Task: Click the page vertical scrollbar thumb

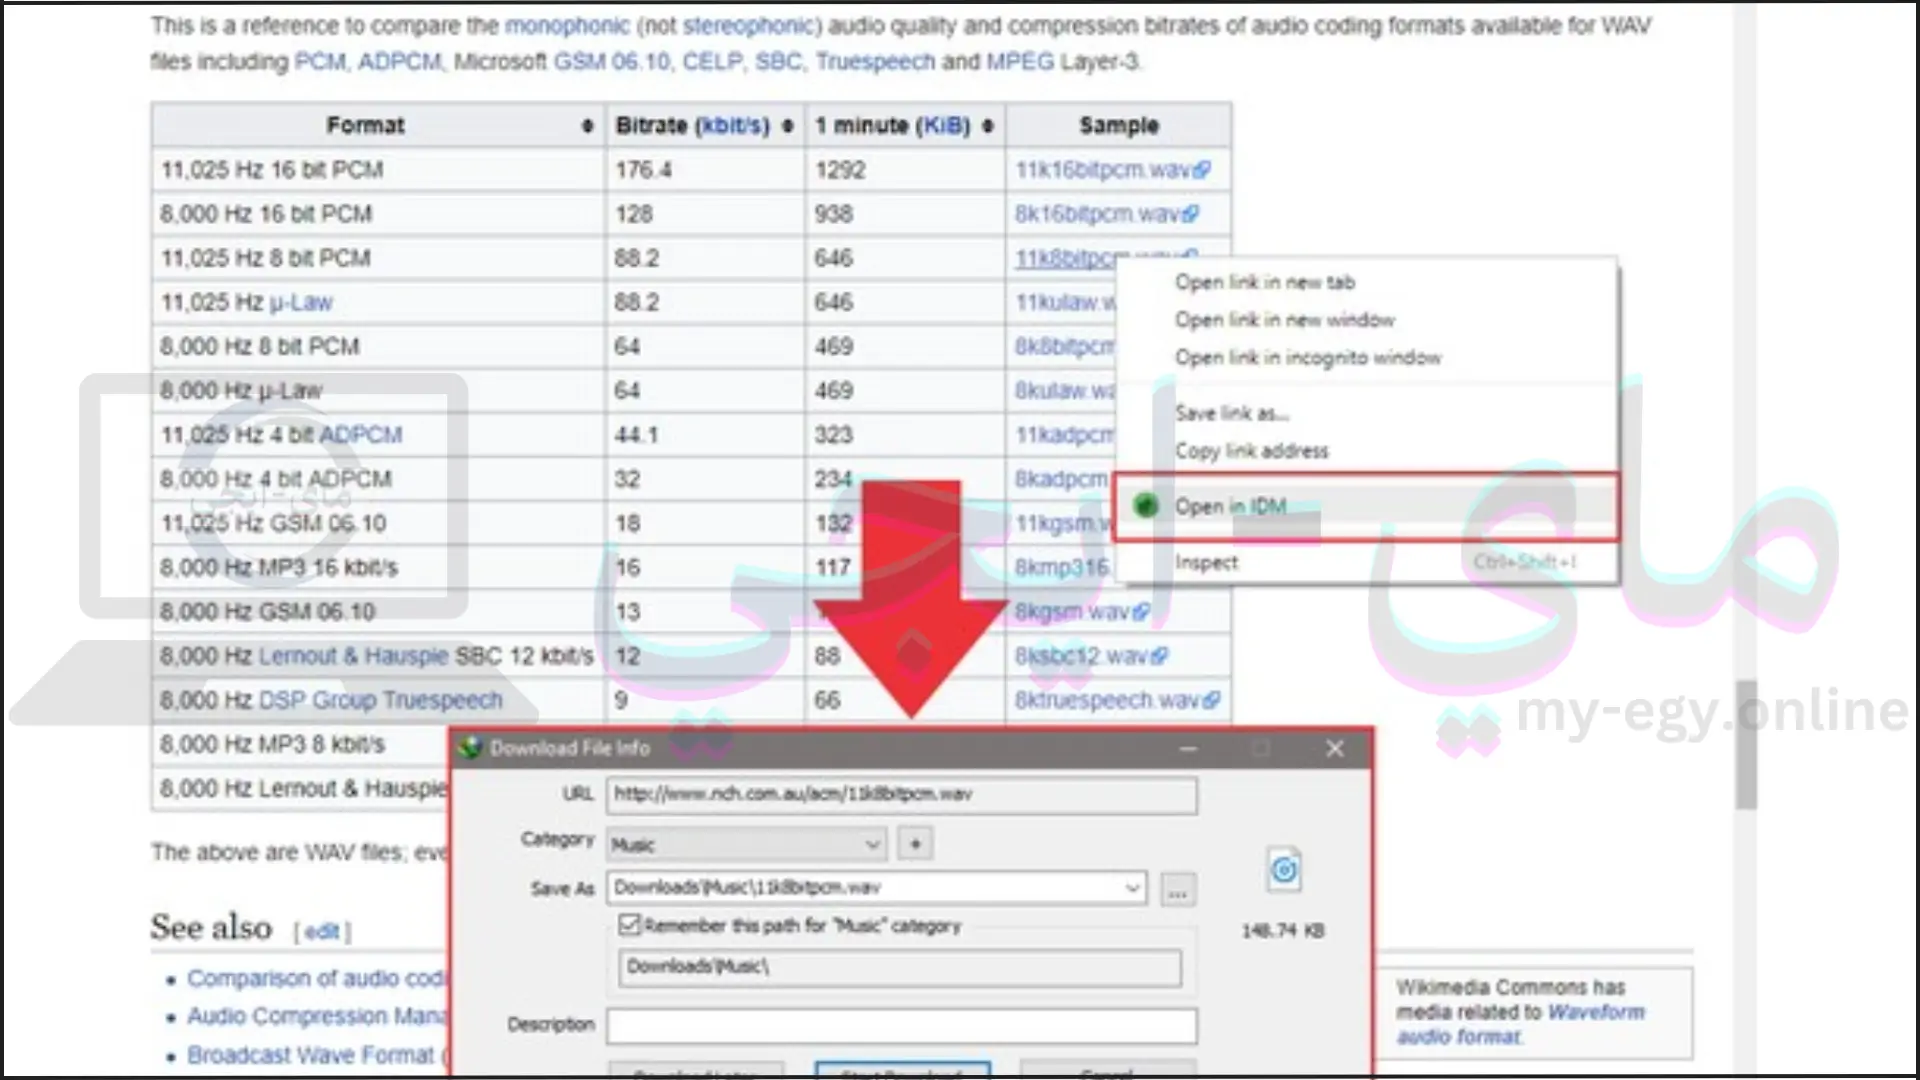Action: coord(1746,744)
